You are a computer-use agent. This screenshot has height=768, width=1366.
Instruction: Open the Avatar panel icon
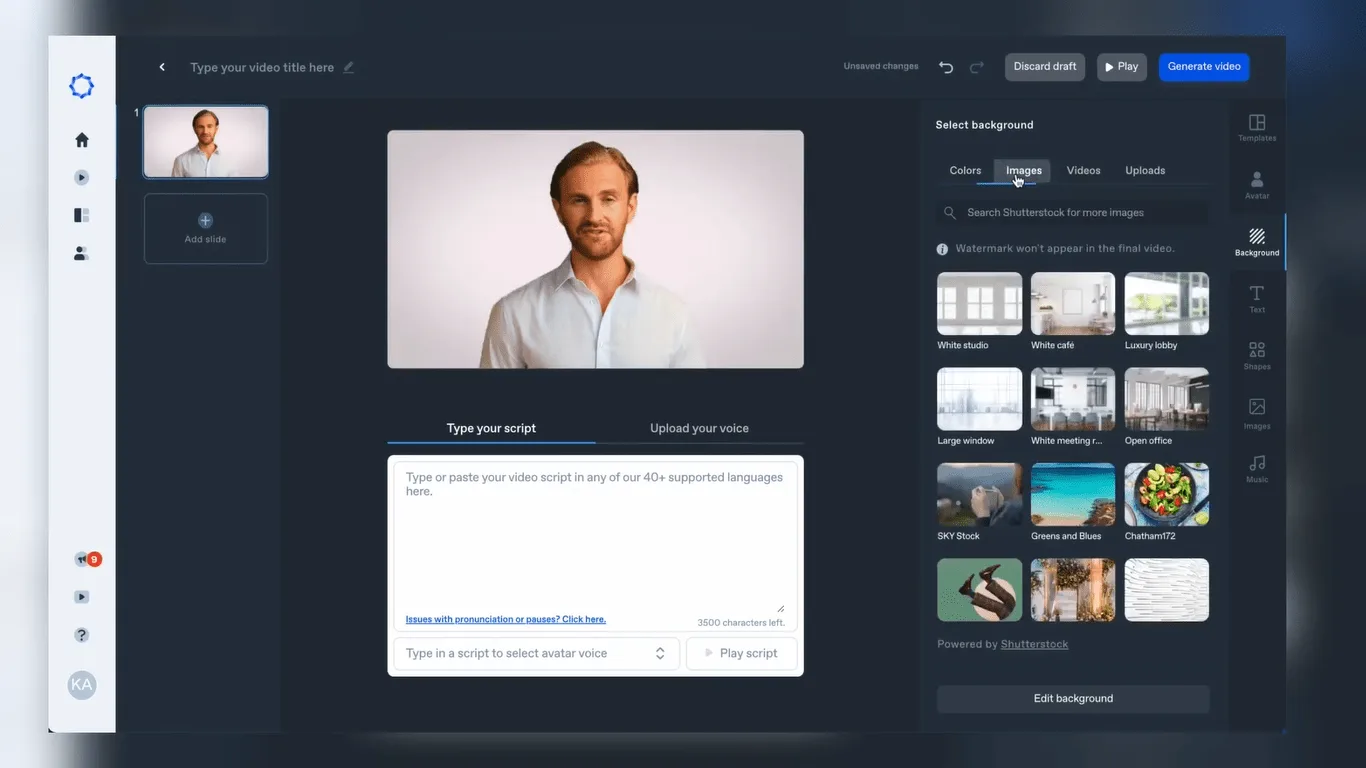tap(1257, 179)
